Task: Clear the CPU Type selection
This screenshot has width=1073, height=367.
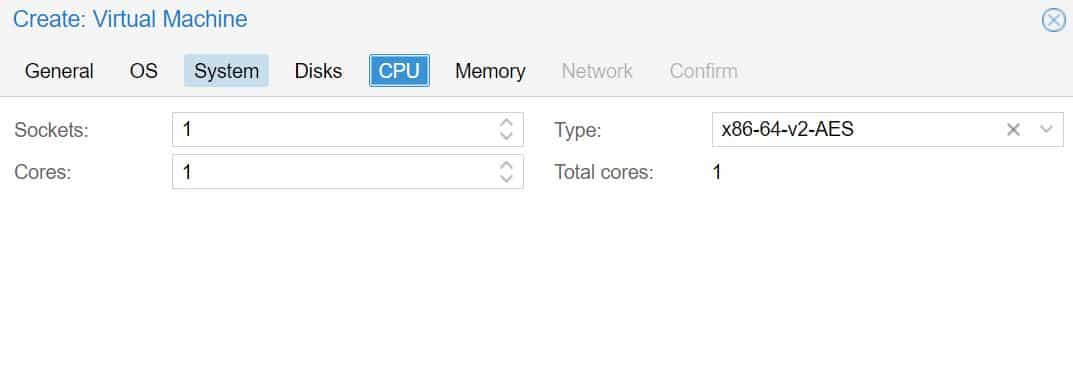Action: click(1013, 129)
